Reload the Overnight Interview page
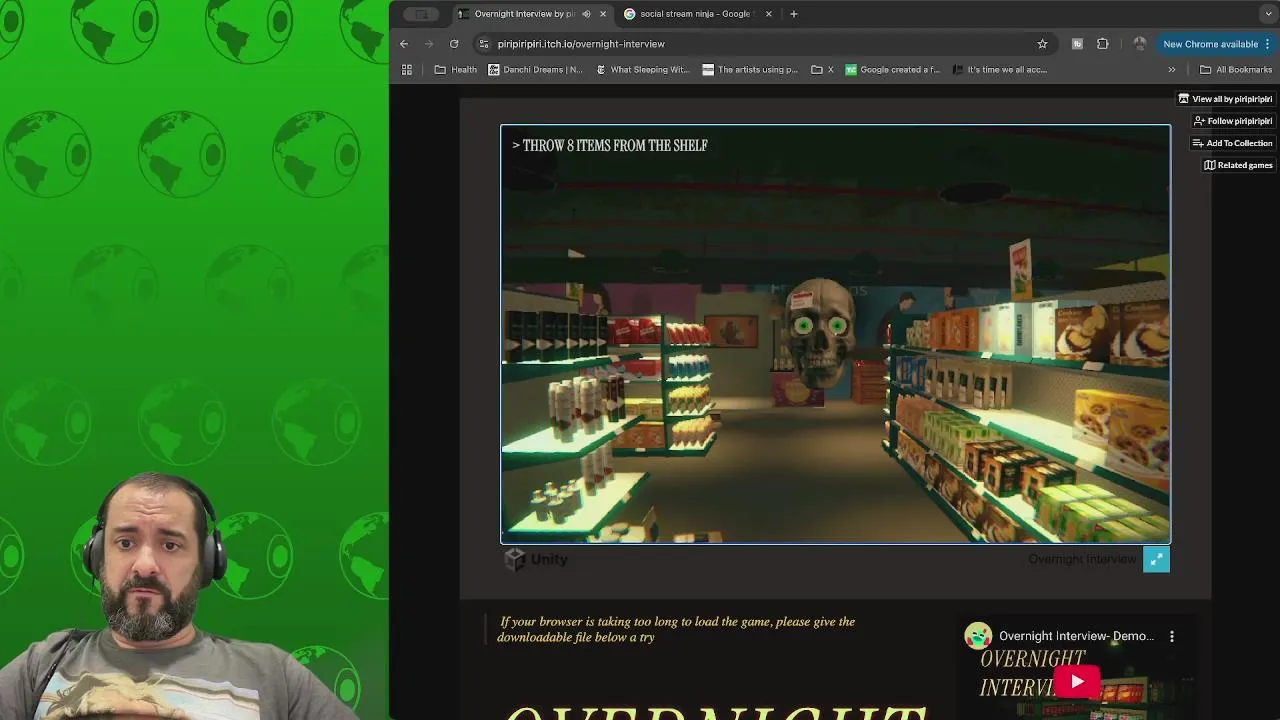 [x=454, y=44]
